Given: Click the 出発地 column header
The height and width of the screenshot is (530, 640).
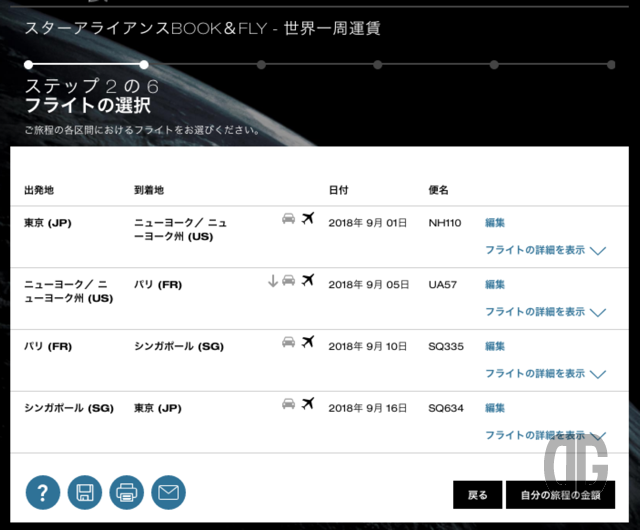Looking at the screenshot, I should [39, 190].
